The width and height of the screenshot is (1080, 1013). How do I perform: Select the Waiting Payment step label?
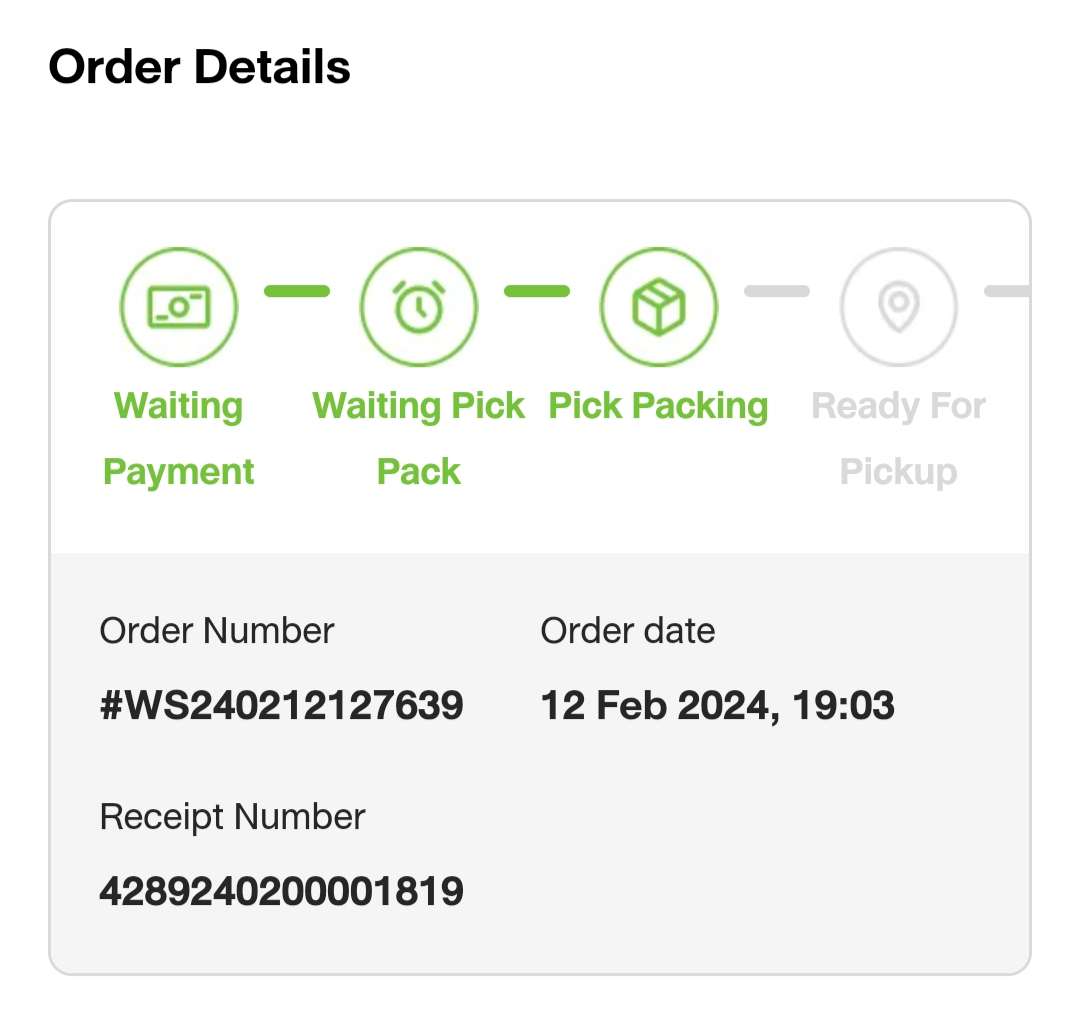[x=179, y=438]
